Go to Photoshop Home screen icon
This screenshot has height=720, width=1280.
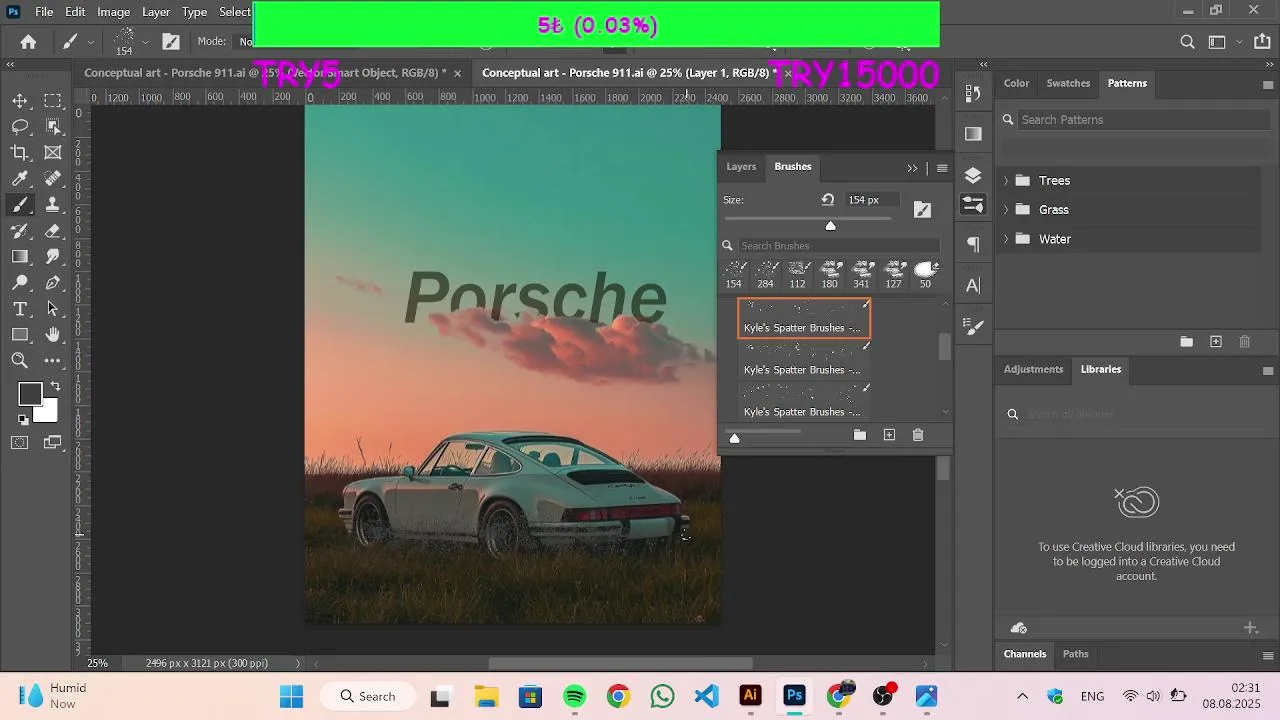(28, 42)
